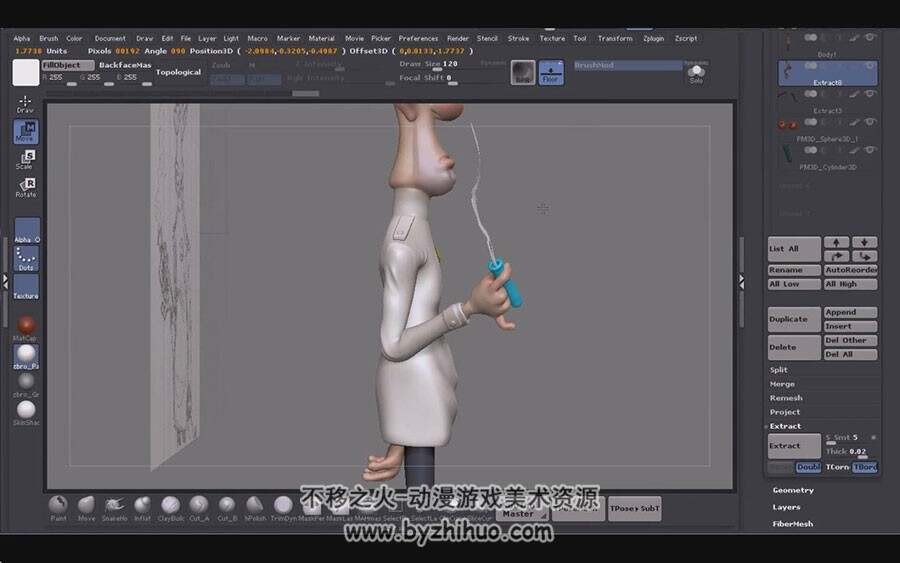Toggle the Double option under Extract
Viewport: 900px width, 563px height.
coord(808,467)
